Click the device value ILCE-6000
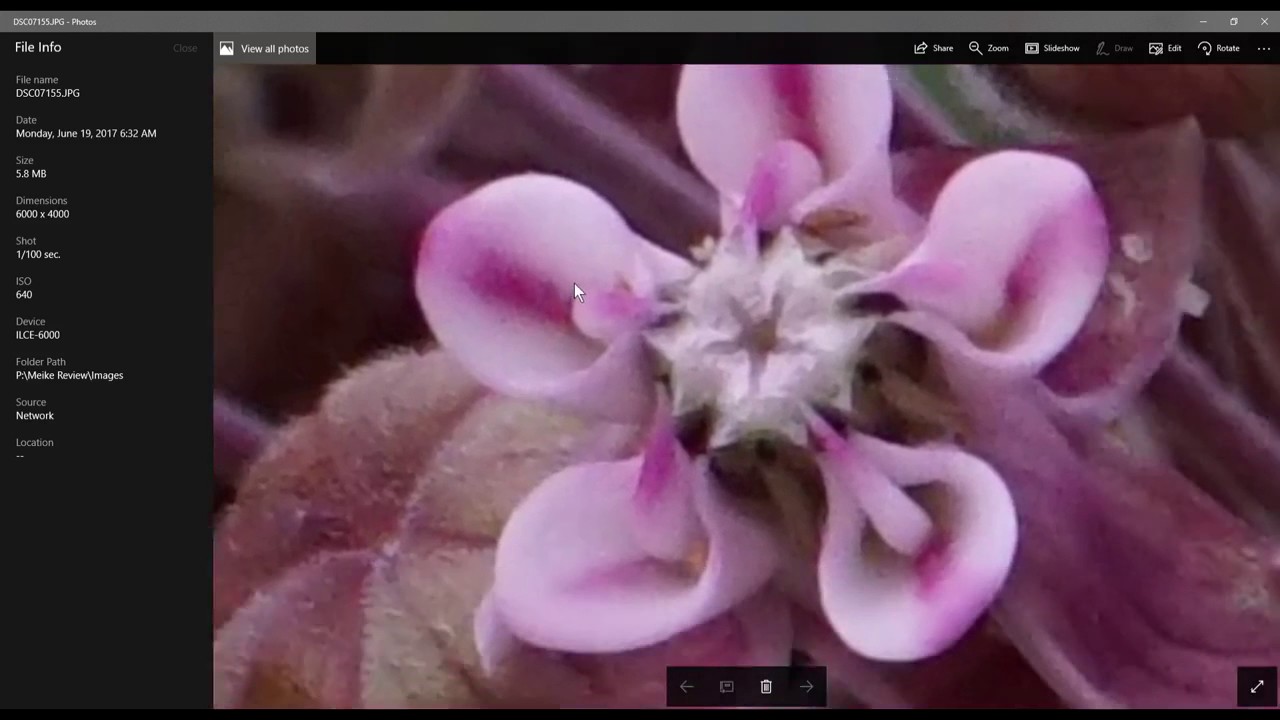The image size is (1280, 720). click(x=38, y=335)
